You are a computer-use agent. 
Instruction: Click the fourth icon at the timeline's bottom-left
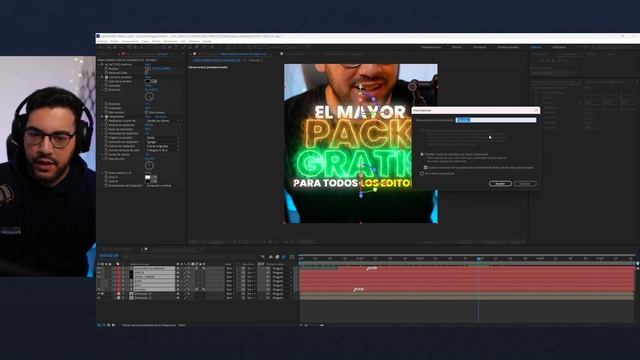tap(113, 325)
